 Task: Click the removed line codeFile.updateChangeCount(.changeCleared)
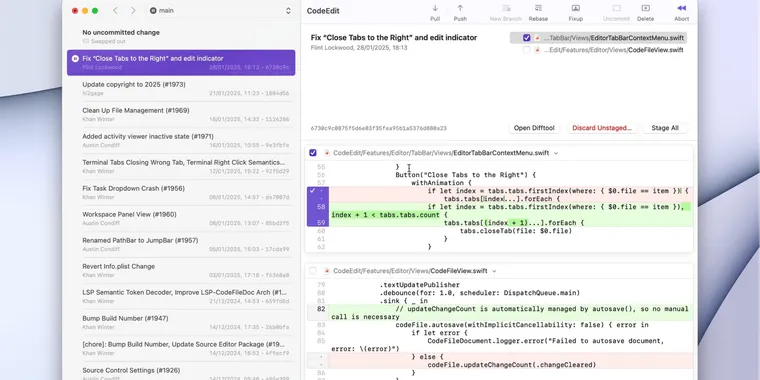coord(511,364)
